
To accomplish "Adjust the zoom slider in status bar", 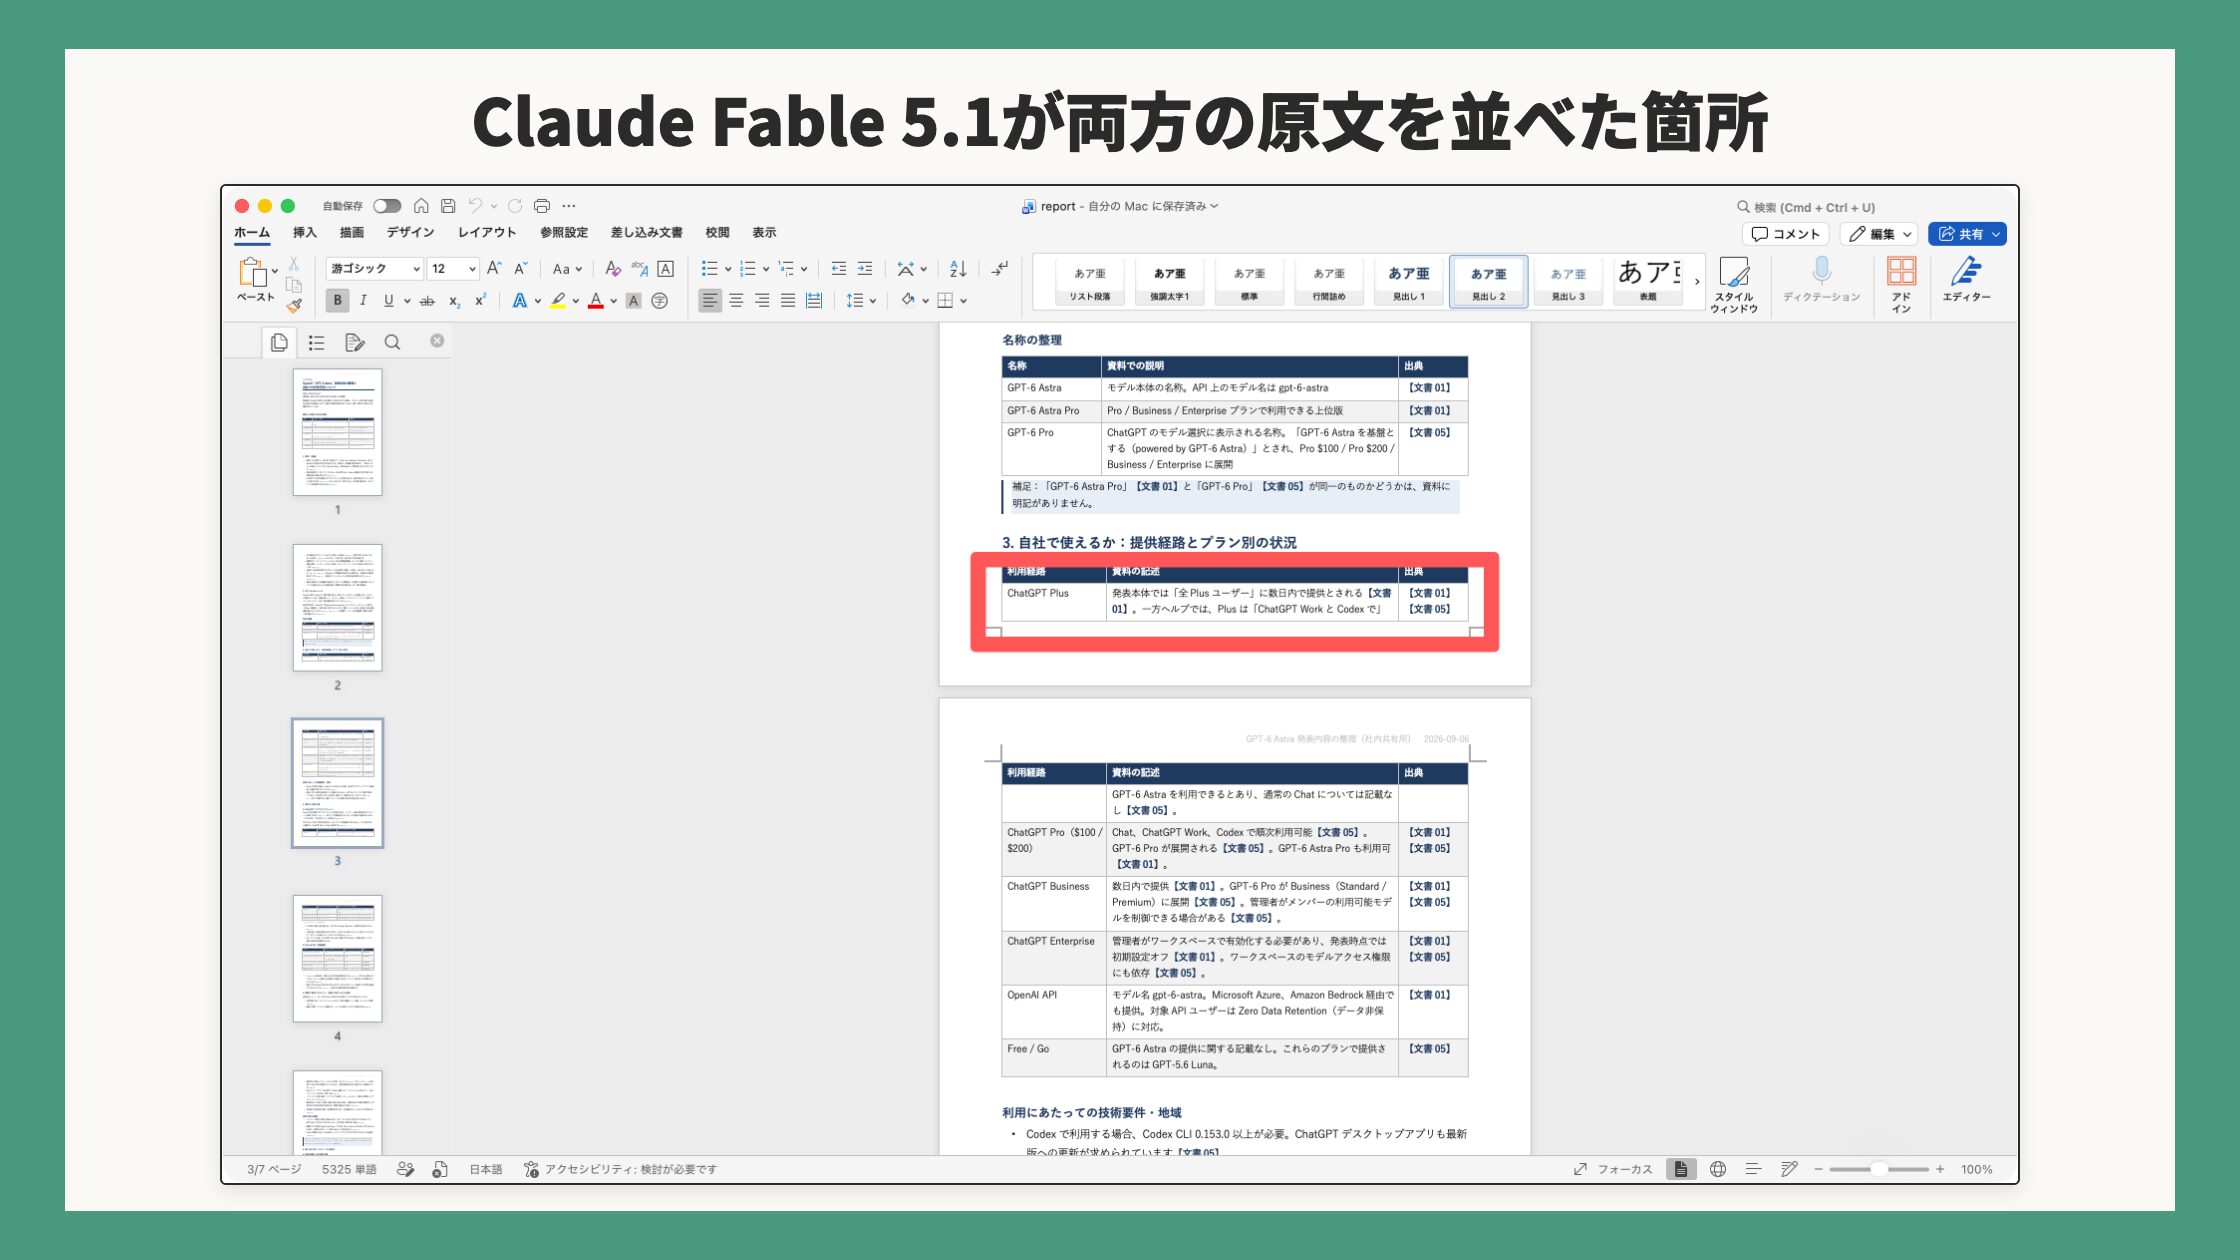I will click(x=1879, y=1169).
